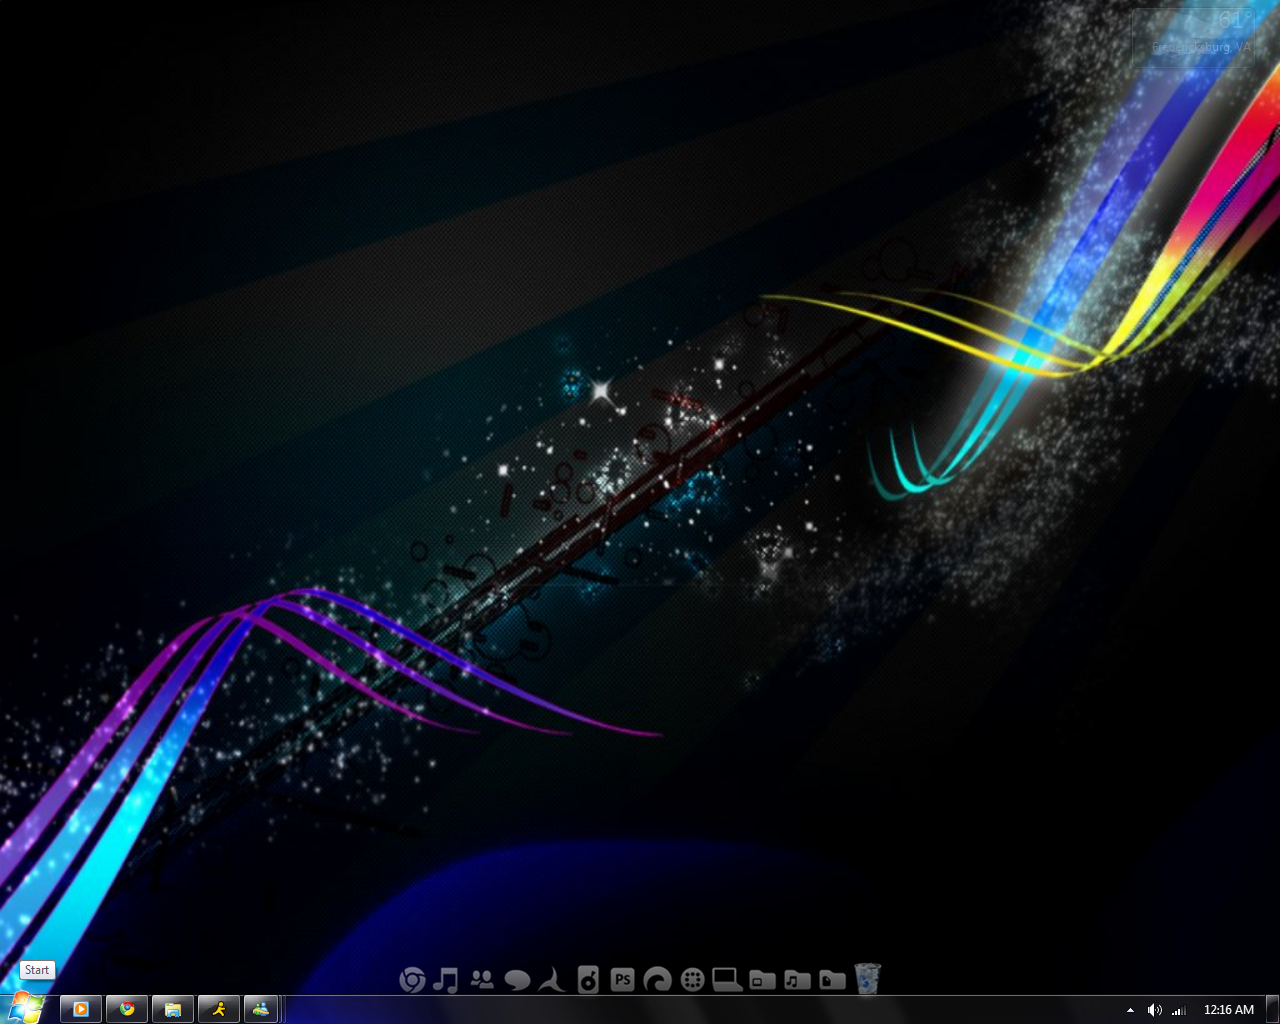Click the Windows Start orb
1280x1024 pixels.
(x=26, y=1007)
